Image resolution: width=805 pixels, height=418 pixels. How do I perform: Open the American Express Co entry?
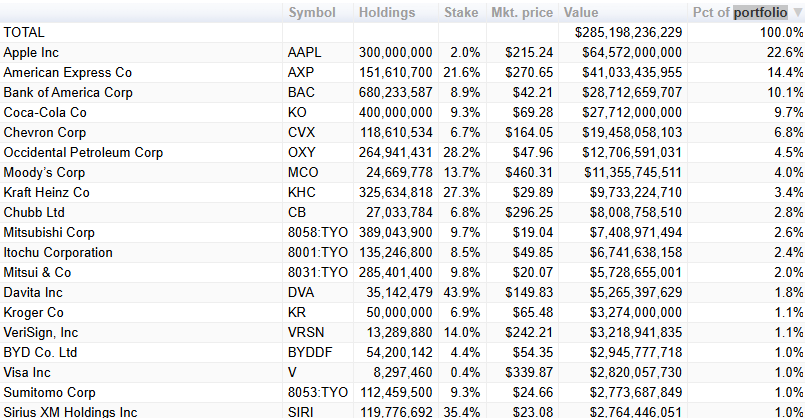[68, 72]
